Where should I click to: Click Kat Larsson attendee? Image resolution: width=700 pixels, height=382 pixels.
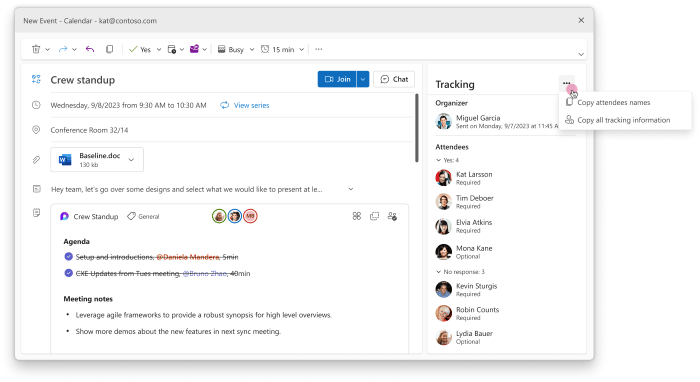click(464, 178)
